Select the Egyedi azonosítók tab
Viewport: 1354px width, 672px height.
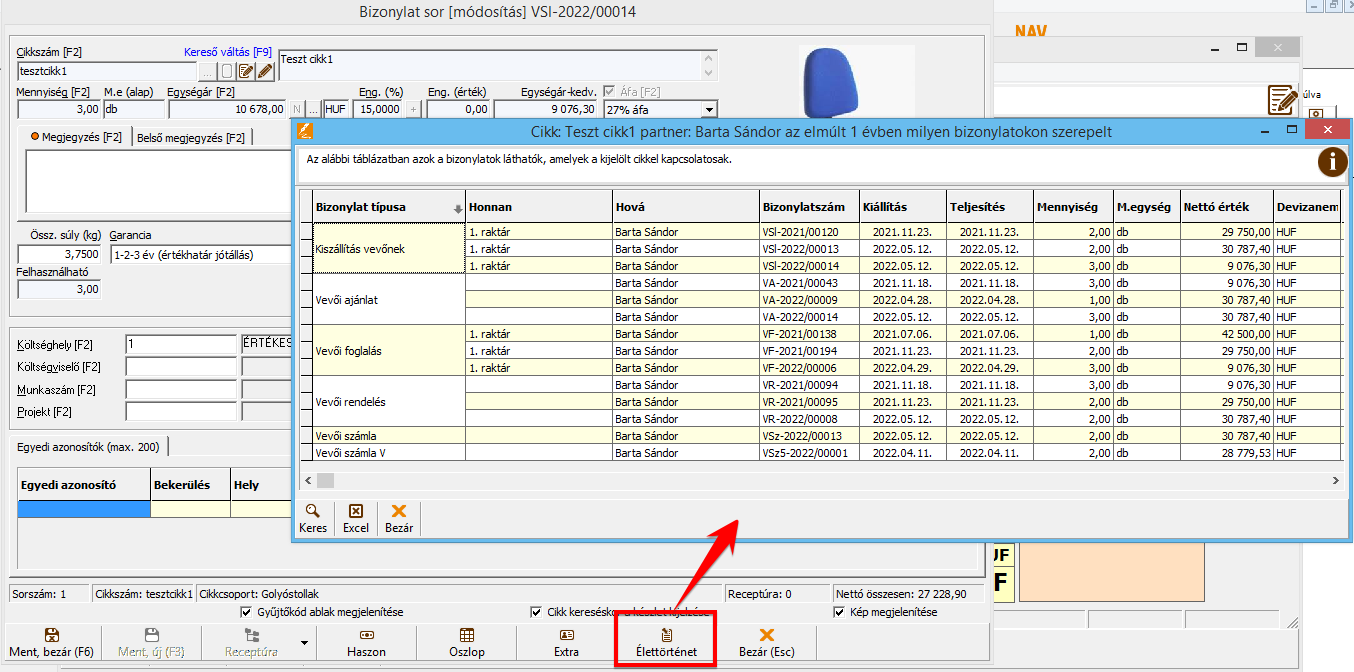(90, 446)
